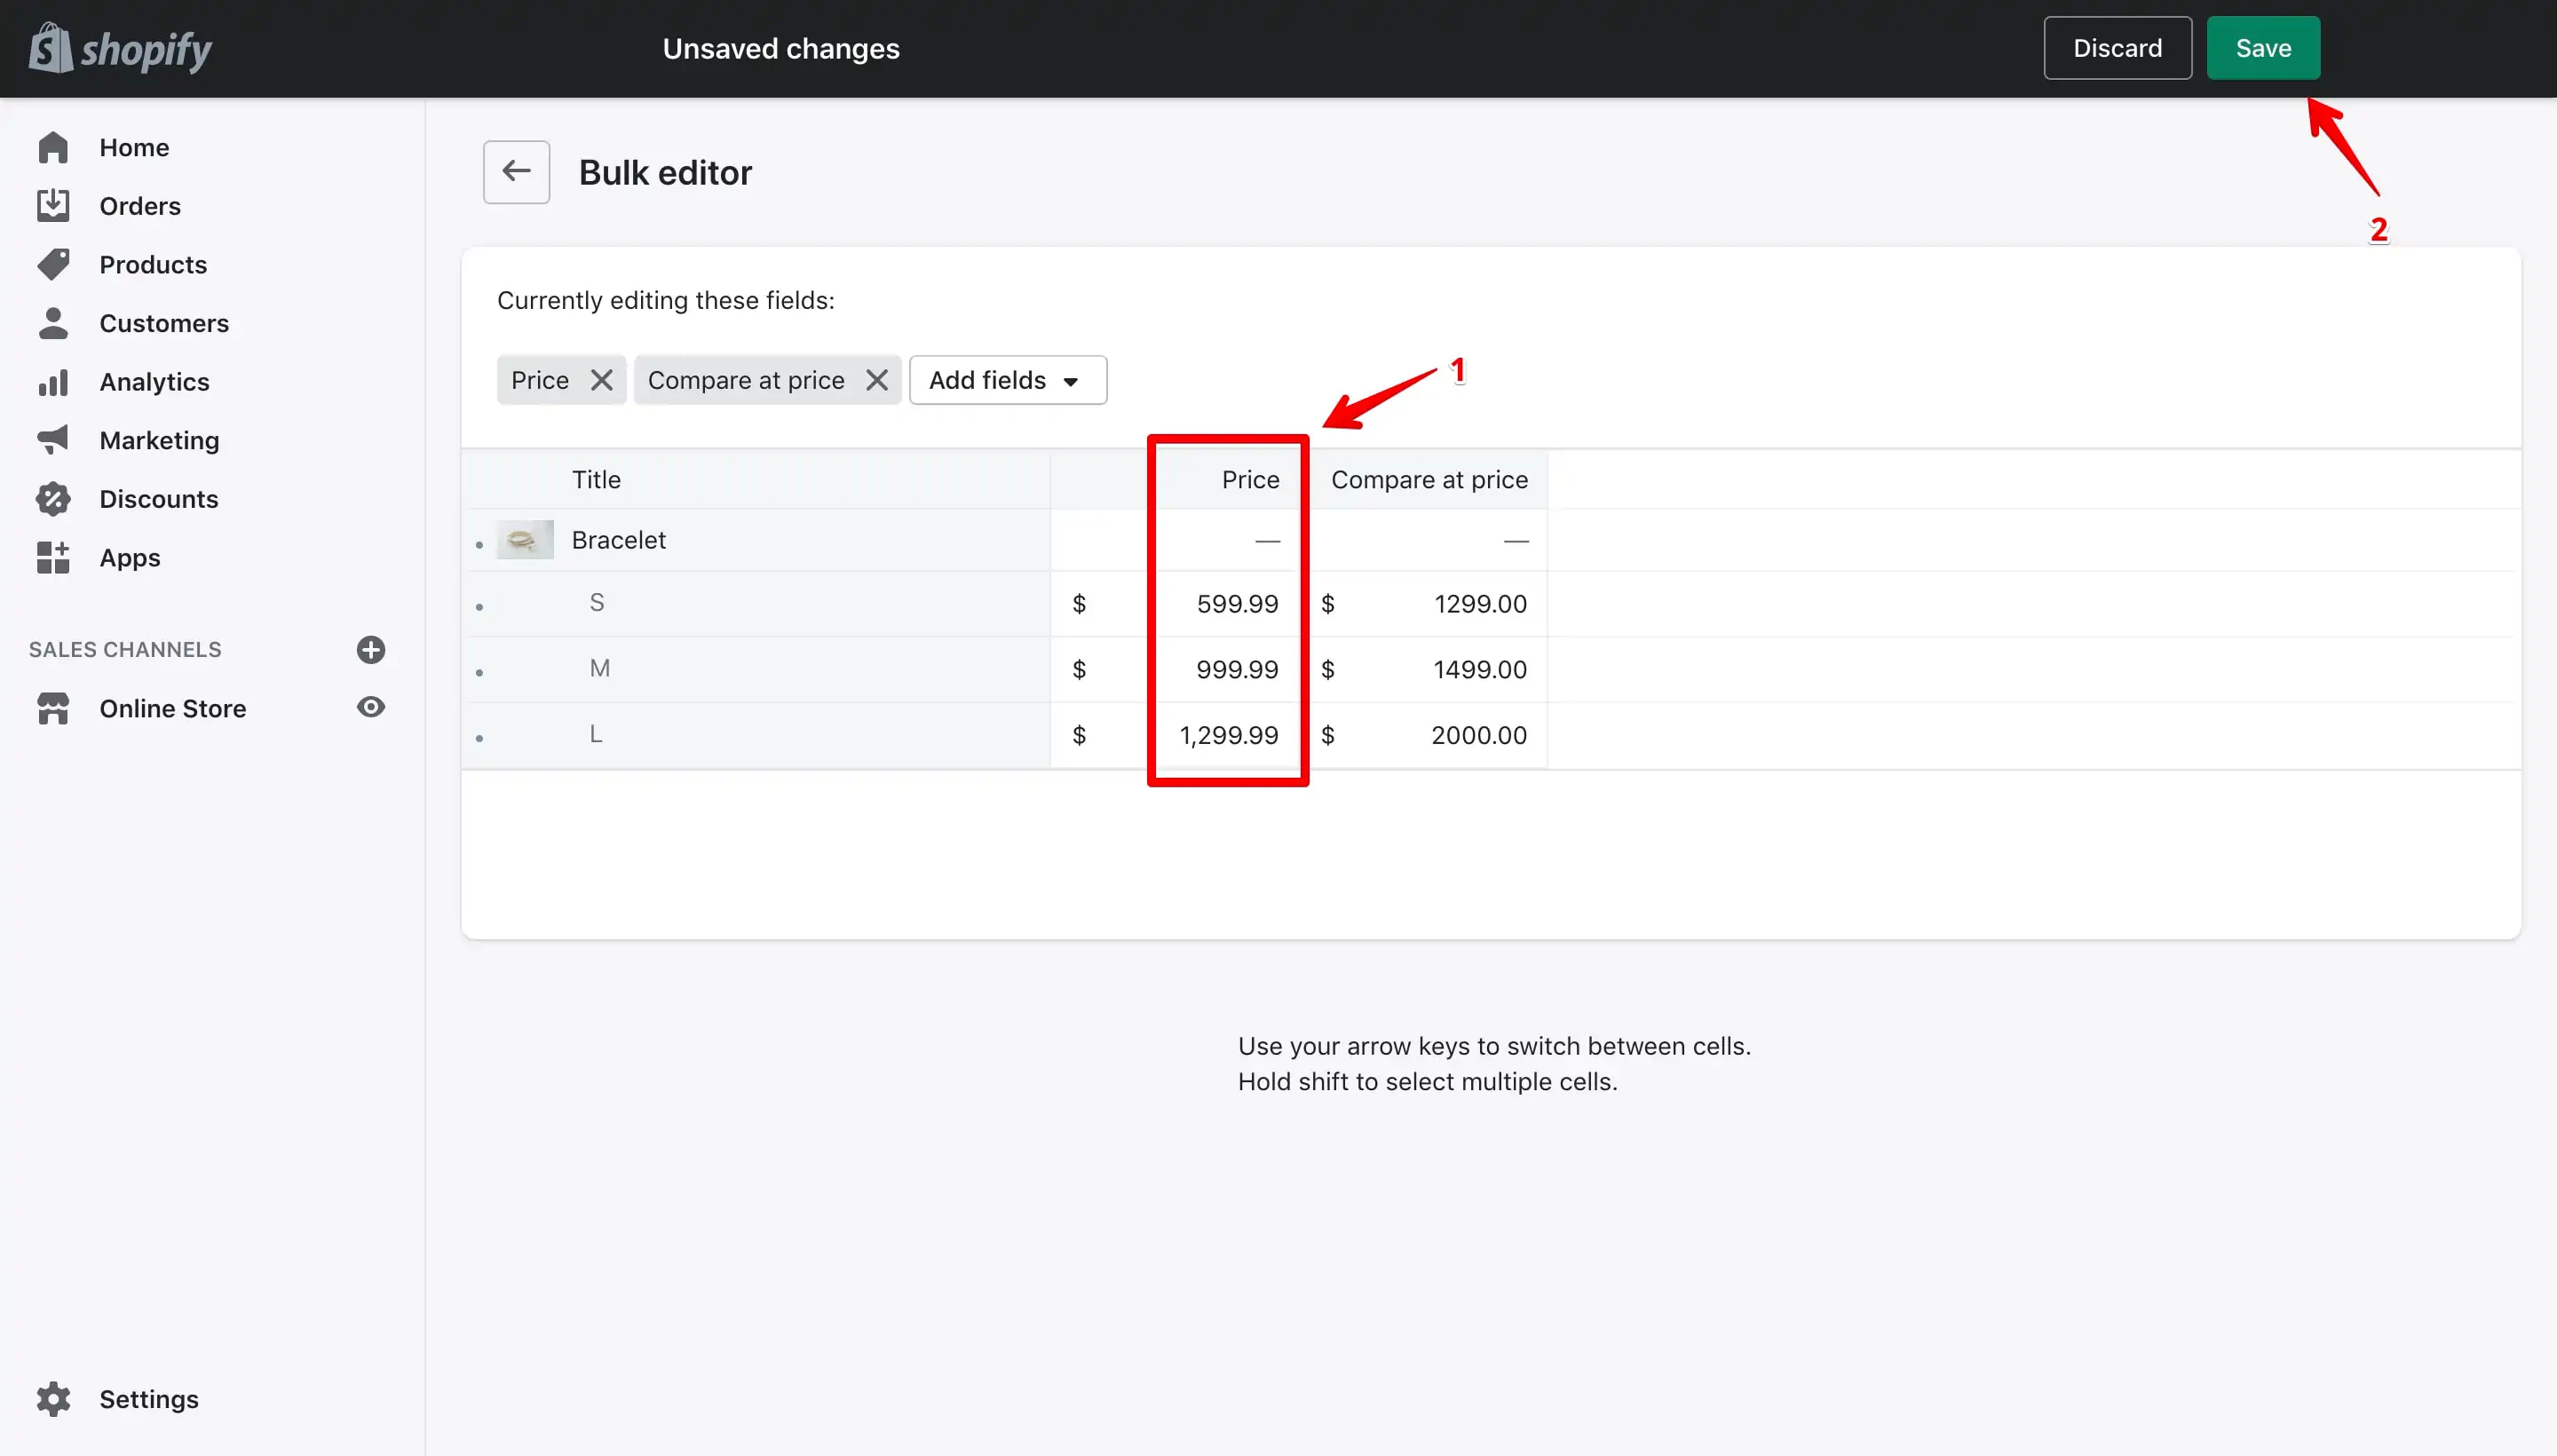
Task: Select the M variant row label
Action: pos(599,668)
